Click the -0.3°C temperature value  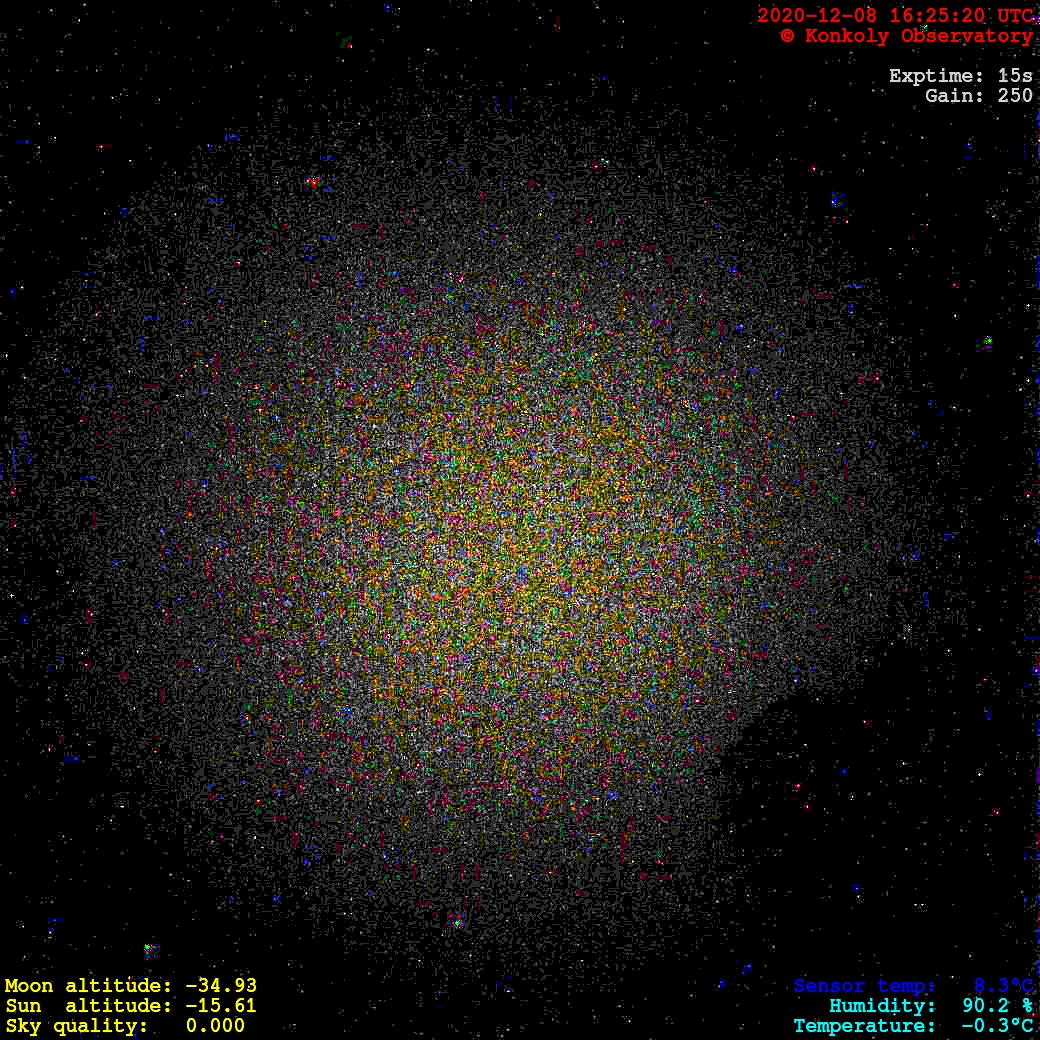pyautogui.click(x=997, y=1026)
